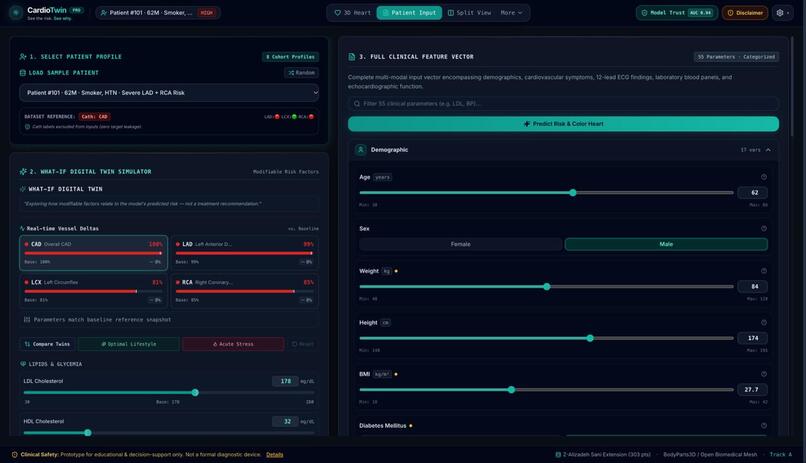Click the LCX green status dot

pos(294,117)
